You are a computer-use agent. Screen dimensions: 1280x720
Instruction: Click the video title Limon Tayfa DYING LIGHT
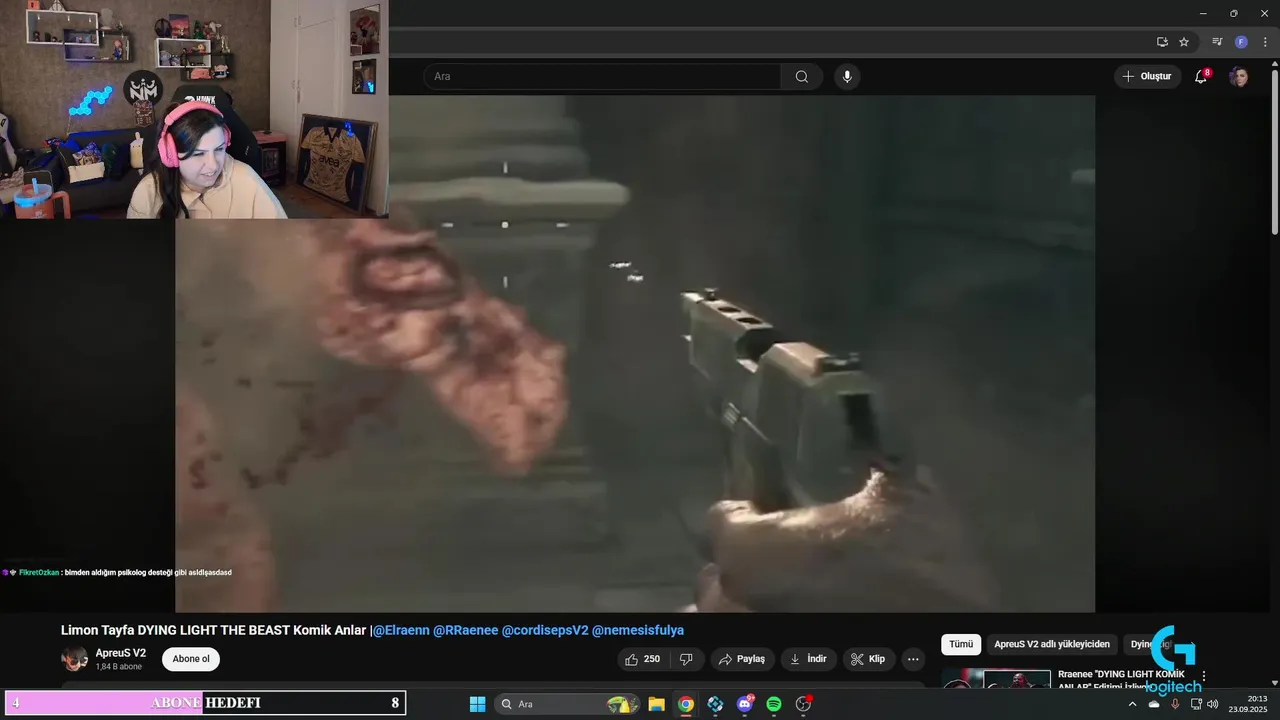pos(214,630)
